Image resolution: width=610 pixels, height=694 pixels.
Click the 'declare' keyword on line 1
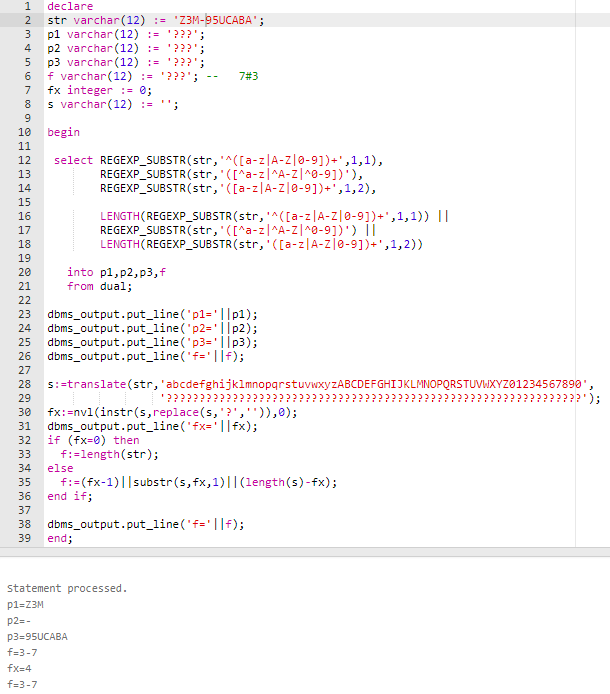(x=69, y=6)
